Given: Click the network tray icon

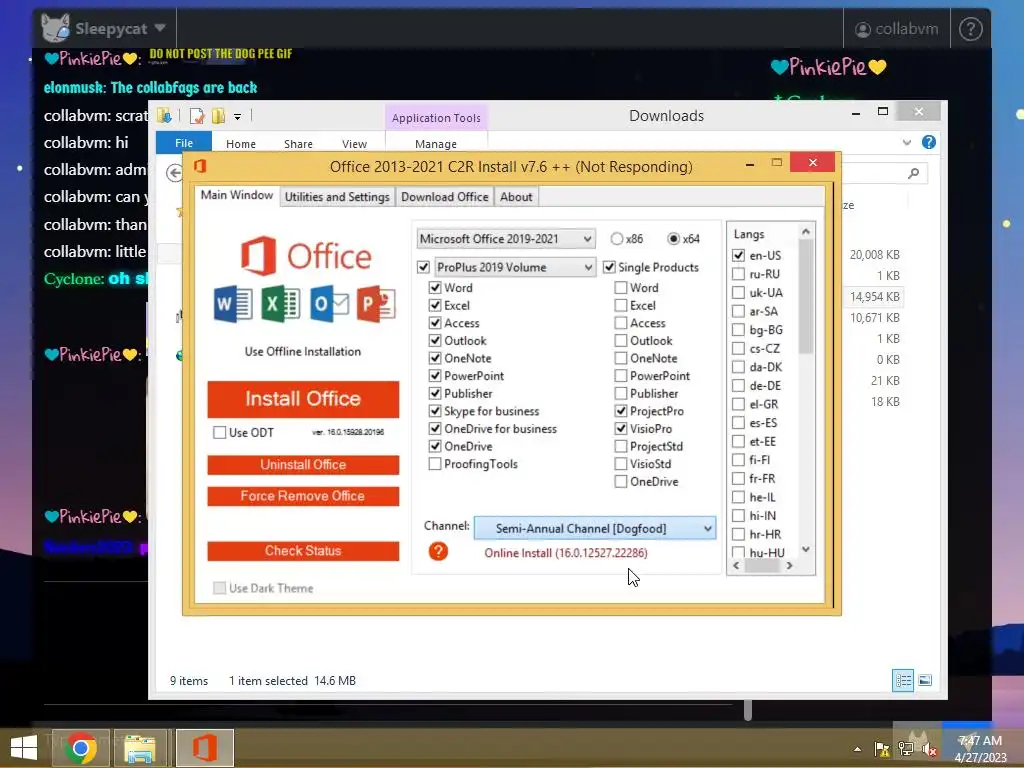Looking at the screenshot, I should [x=906, y=749].
